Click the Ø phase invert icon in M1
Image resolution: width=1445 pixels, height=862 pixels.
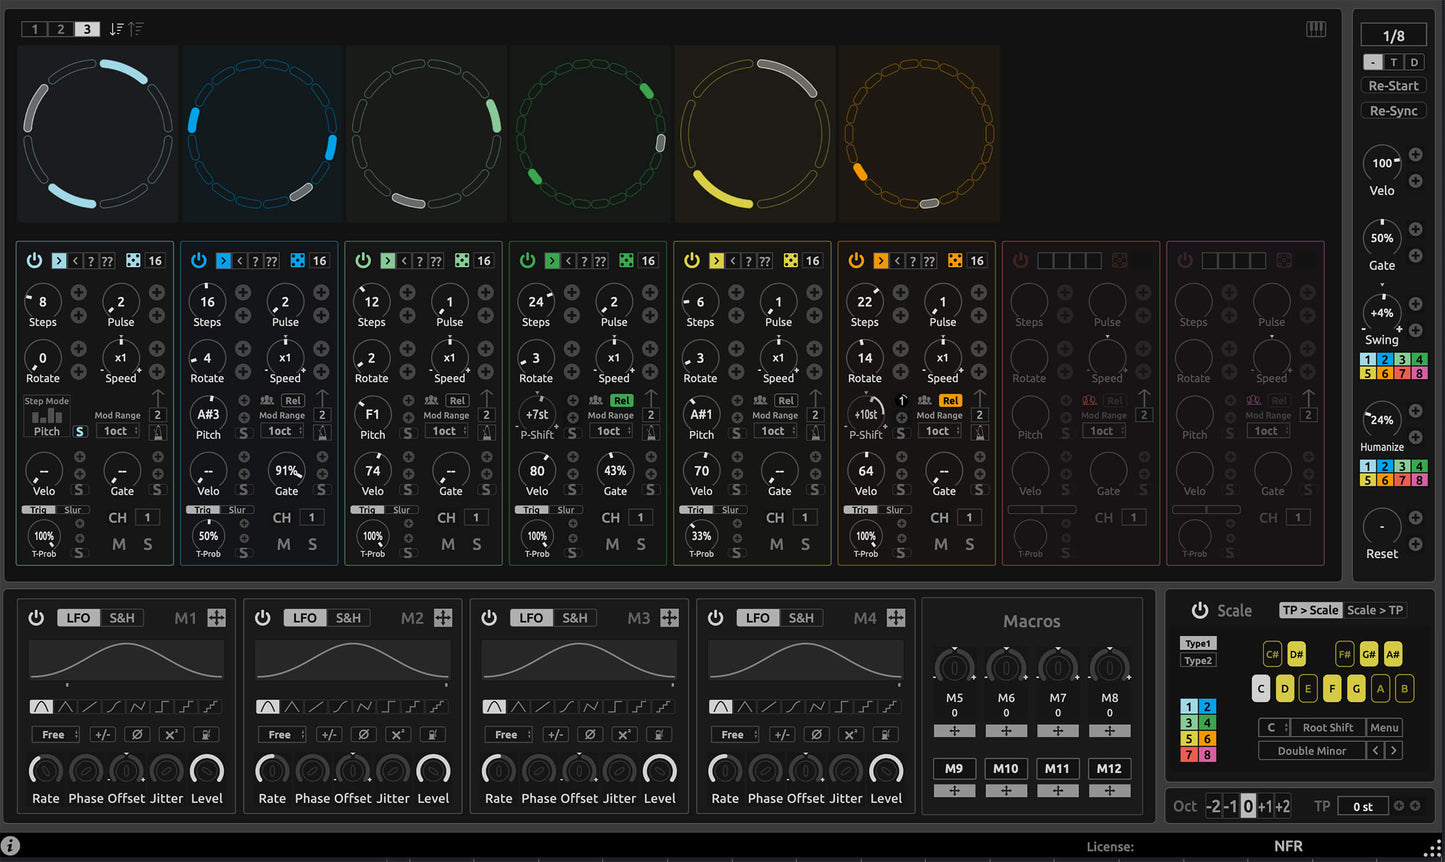pyautogui.click(x=137, y=734)
